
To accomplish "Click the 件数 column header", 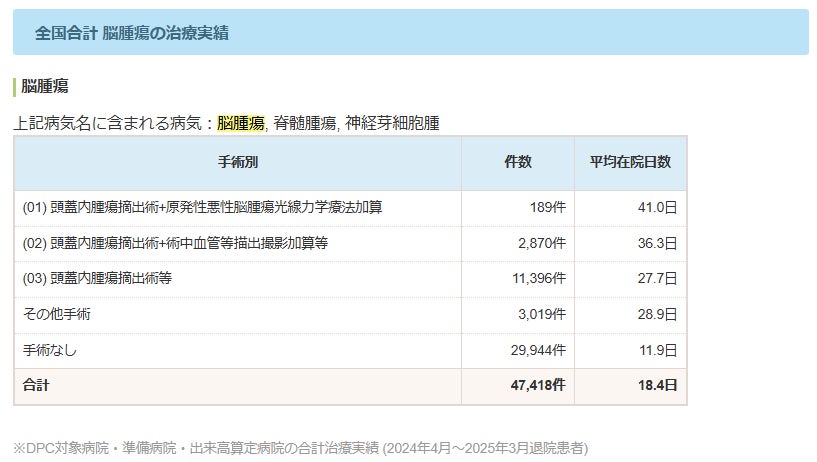I will 518,163.
